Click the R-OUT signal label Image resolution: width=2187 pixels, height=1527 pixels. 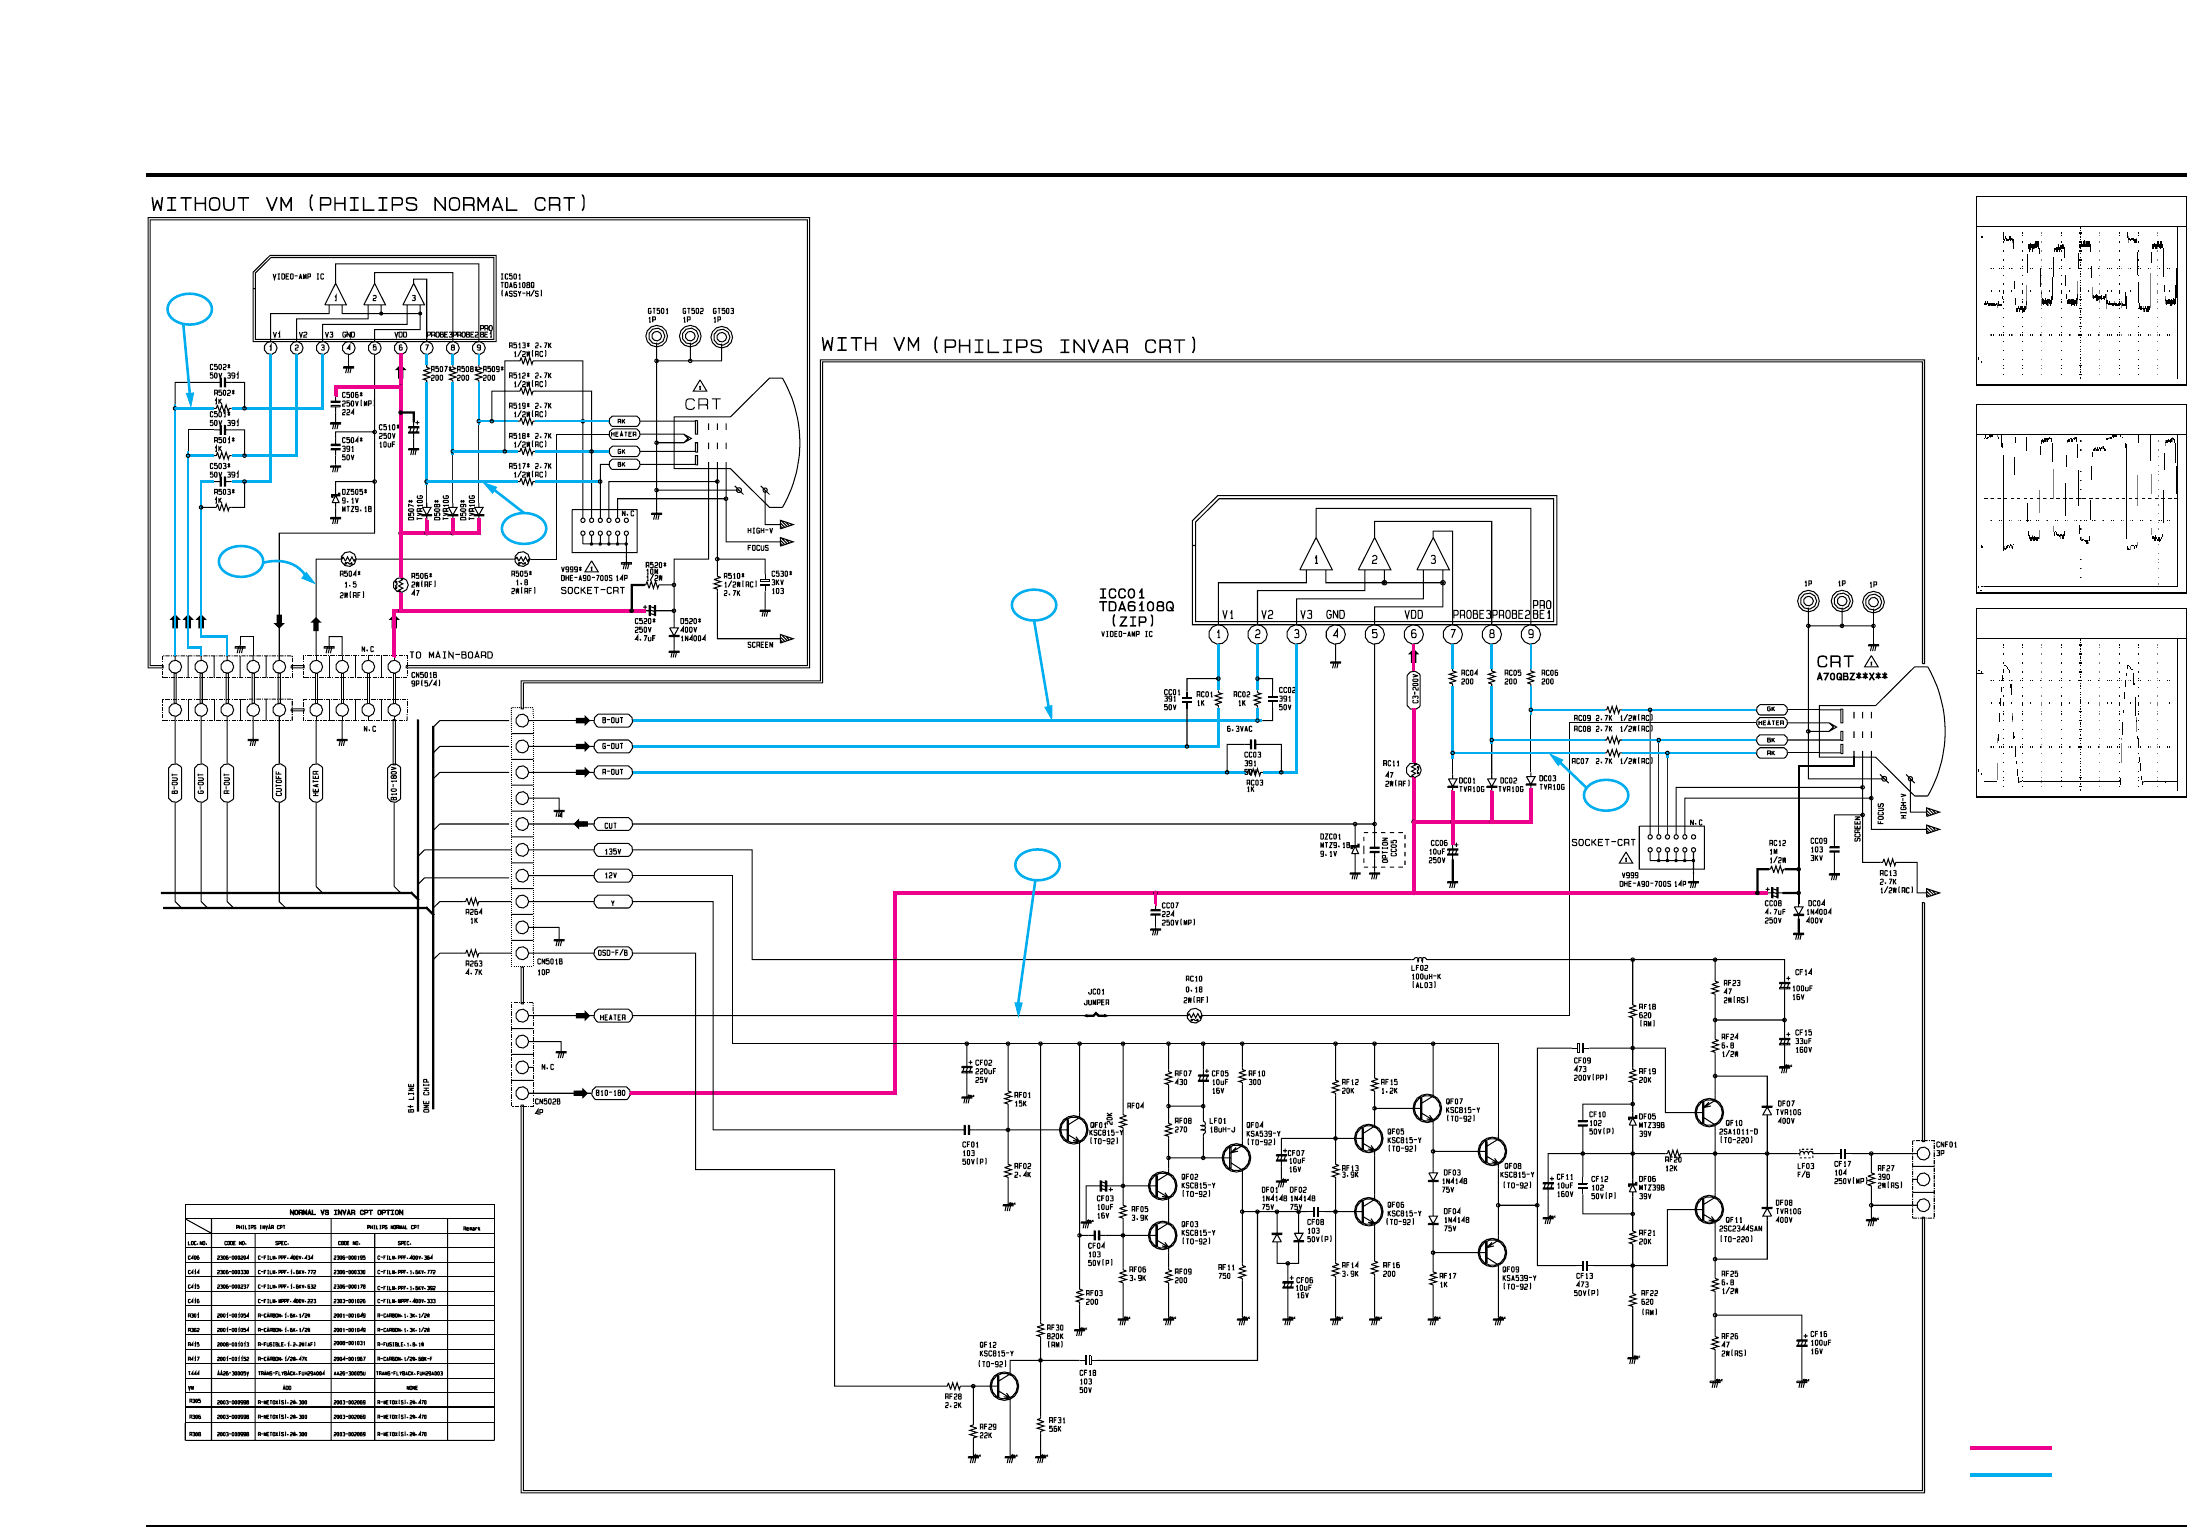[612, 772]
